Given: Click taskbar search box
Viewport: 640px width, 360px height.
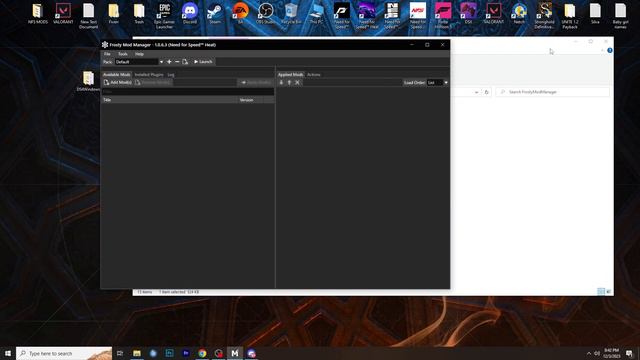Looking at the screenshot, I should coord(64,353).
